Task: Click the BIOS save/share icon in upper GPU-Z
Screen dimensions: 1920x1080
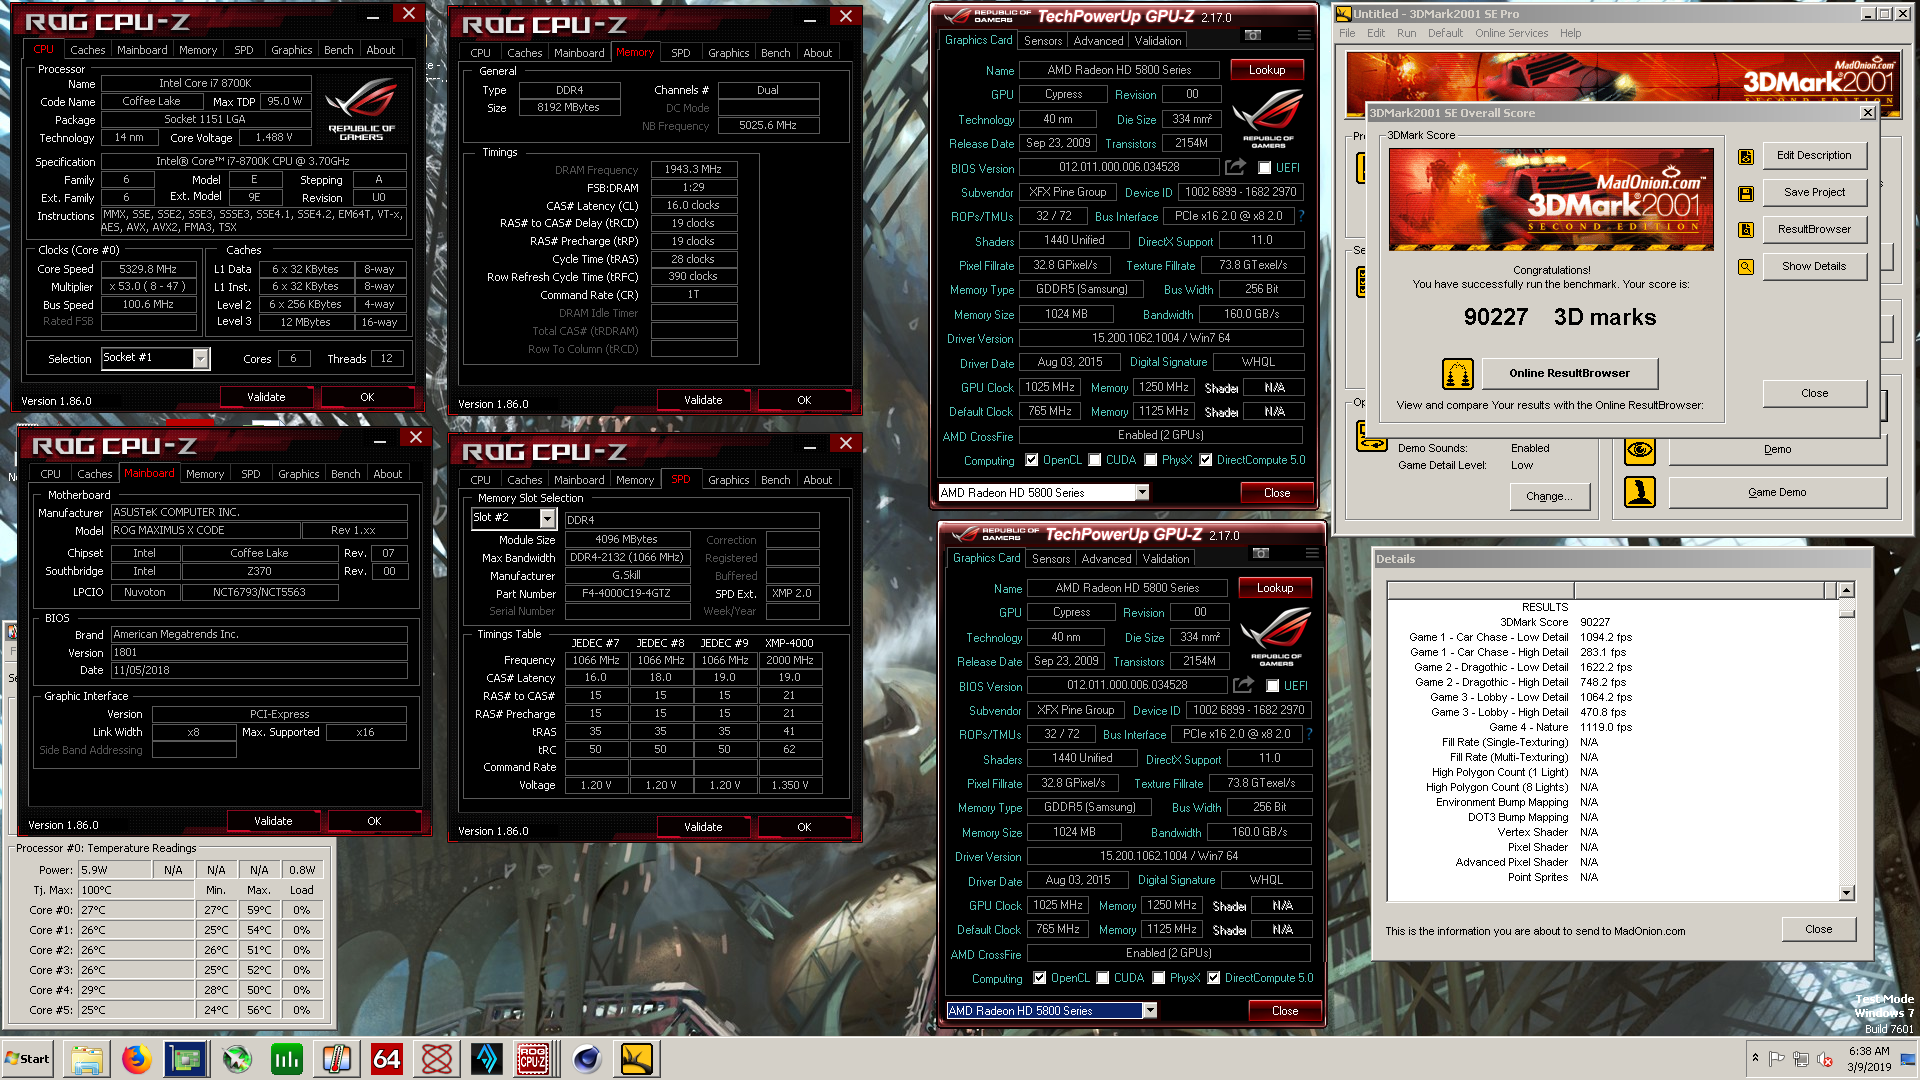Action: pos(1235,167)
